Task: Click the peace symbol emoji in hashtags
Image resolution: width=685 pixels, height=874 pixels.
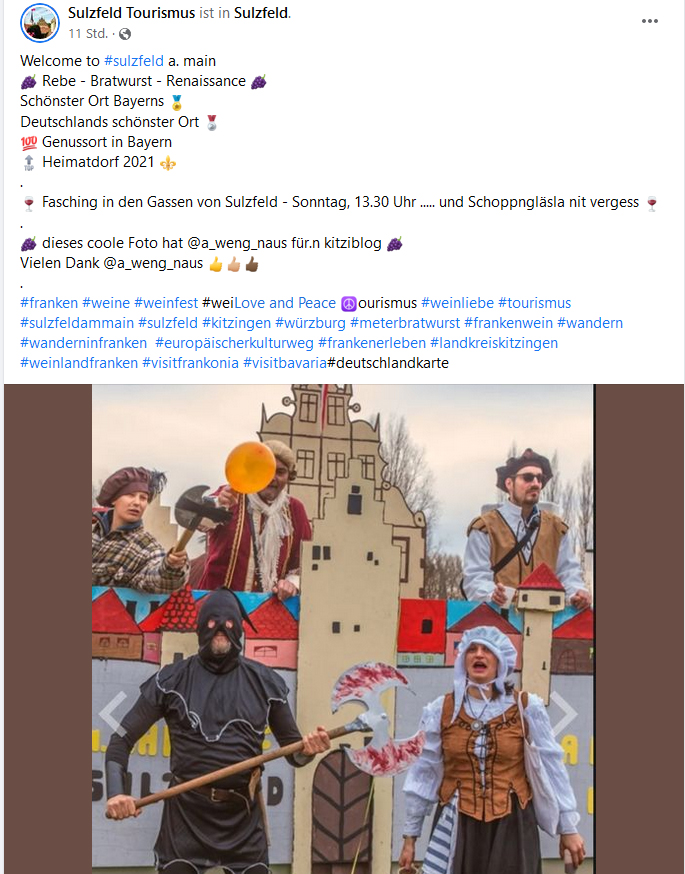Action: (348, 304)
